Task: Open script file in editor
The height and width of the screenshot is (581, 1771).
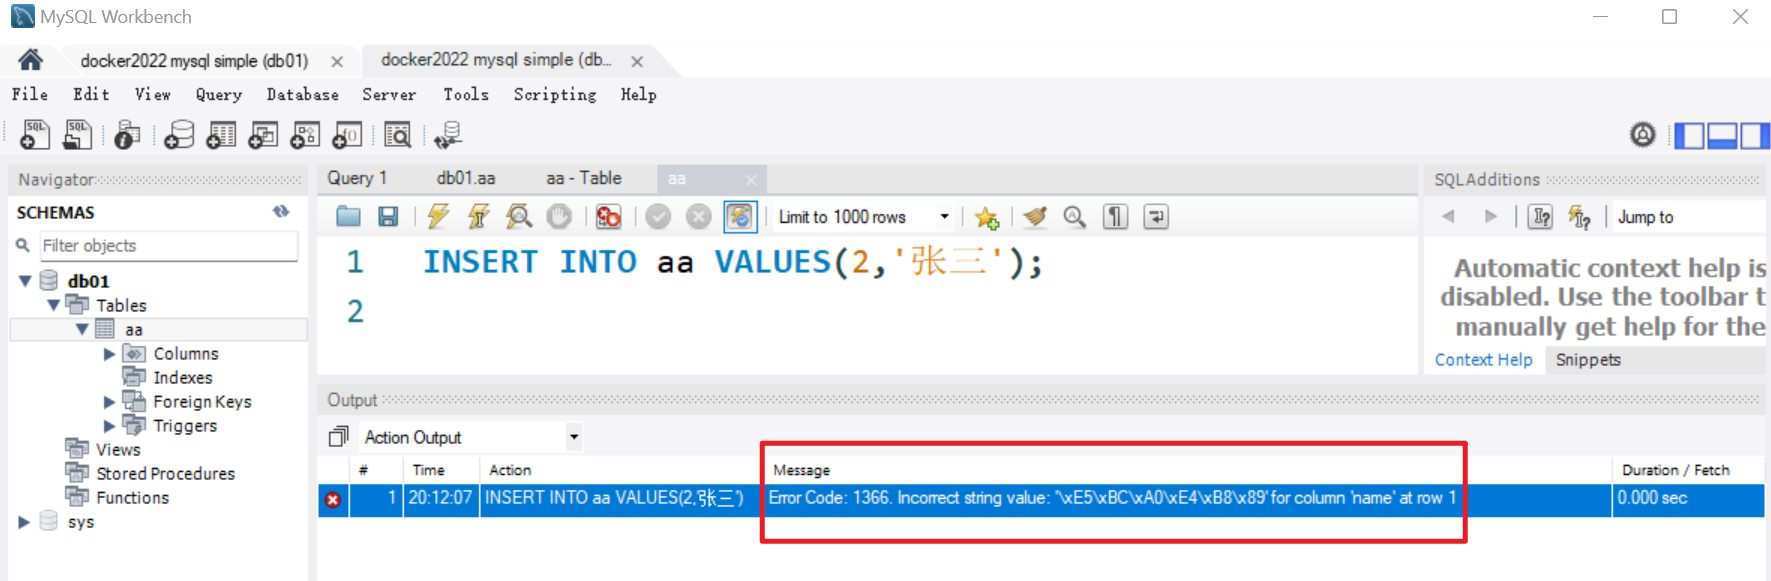Action: pos(348,216)
